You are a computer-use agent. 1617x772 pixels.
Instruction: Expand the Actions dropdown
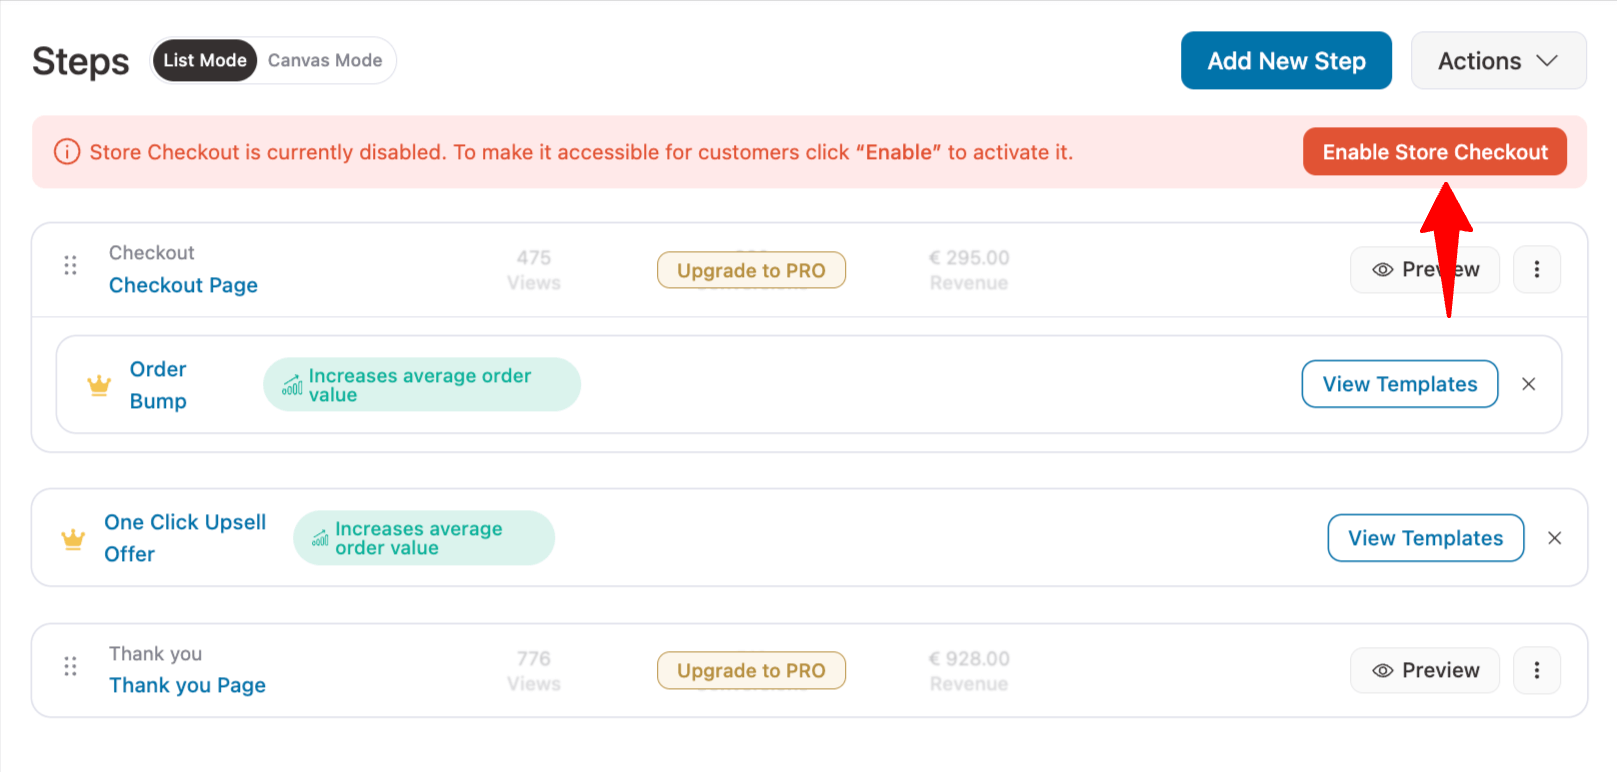(1497, 61)
